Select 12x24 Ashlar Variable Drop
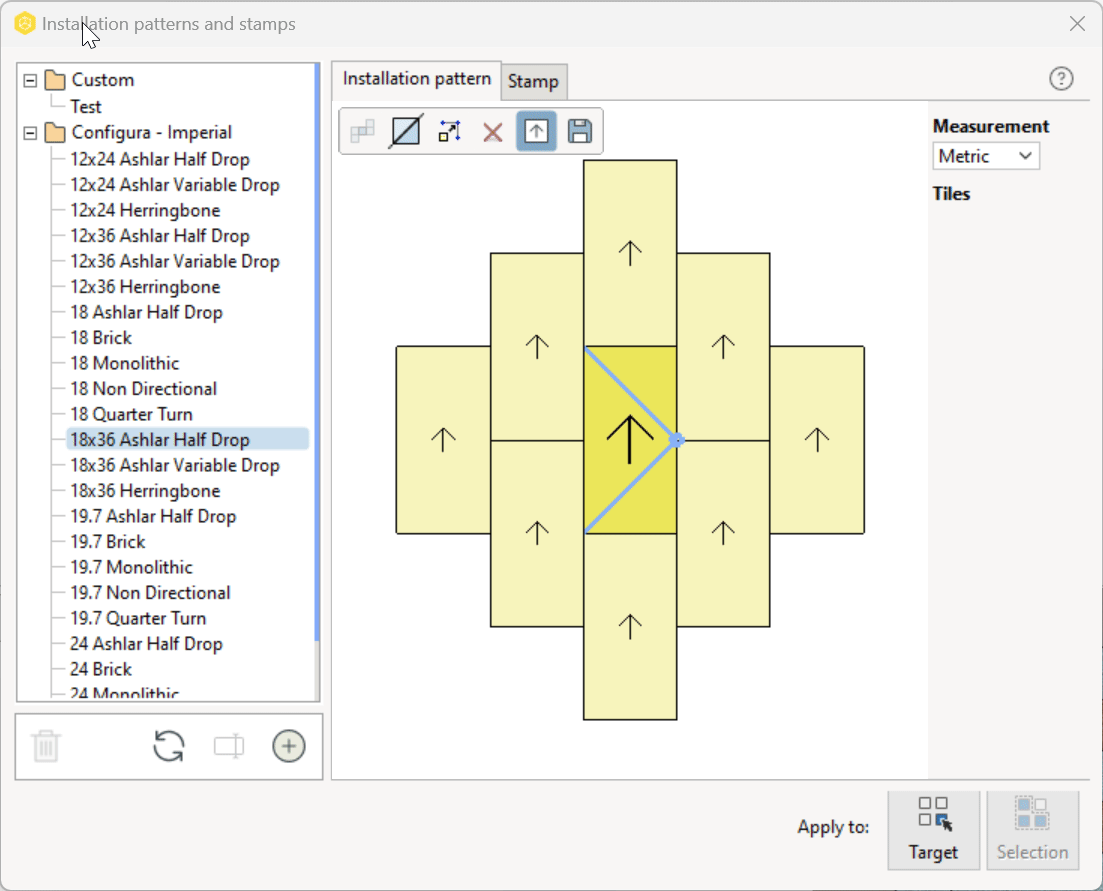Screen dimensions: 1103x891 [x=174, y=184]
